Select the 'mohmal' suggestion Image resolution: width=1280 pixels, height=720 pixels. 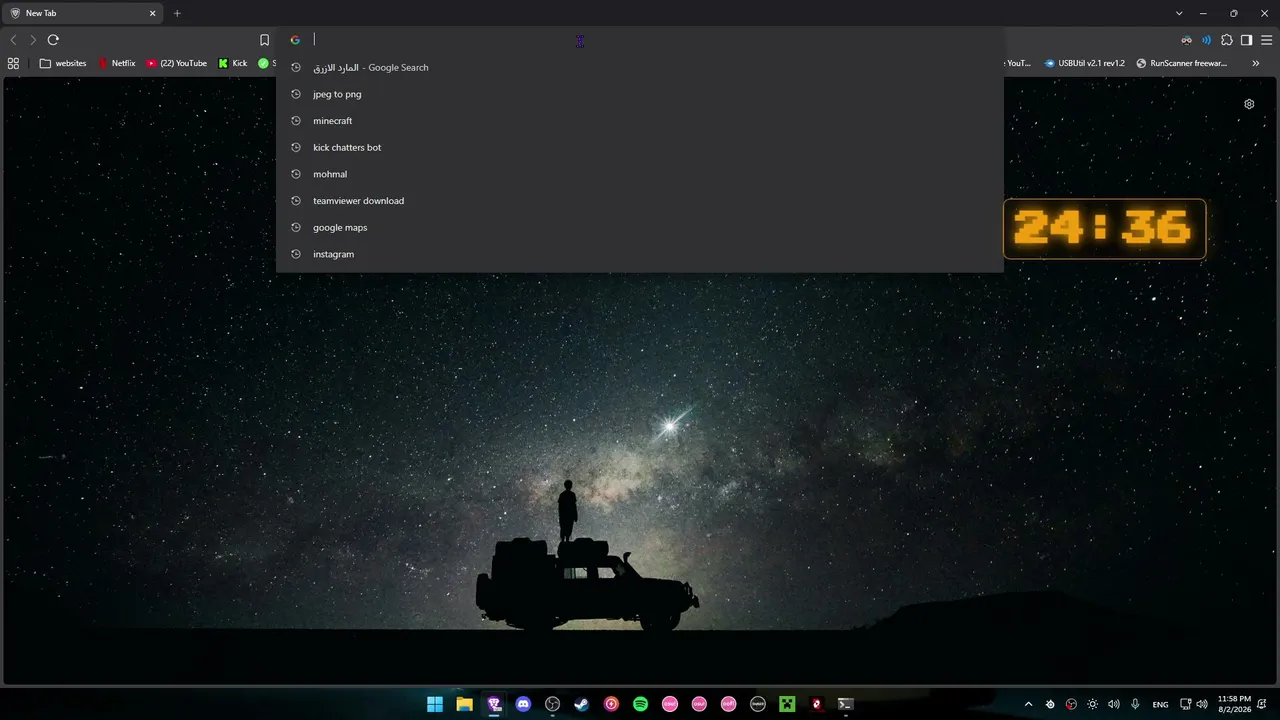[640, 174]
